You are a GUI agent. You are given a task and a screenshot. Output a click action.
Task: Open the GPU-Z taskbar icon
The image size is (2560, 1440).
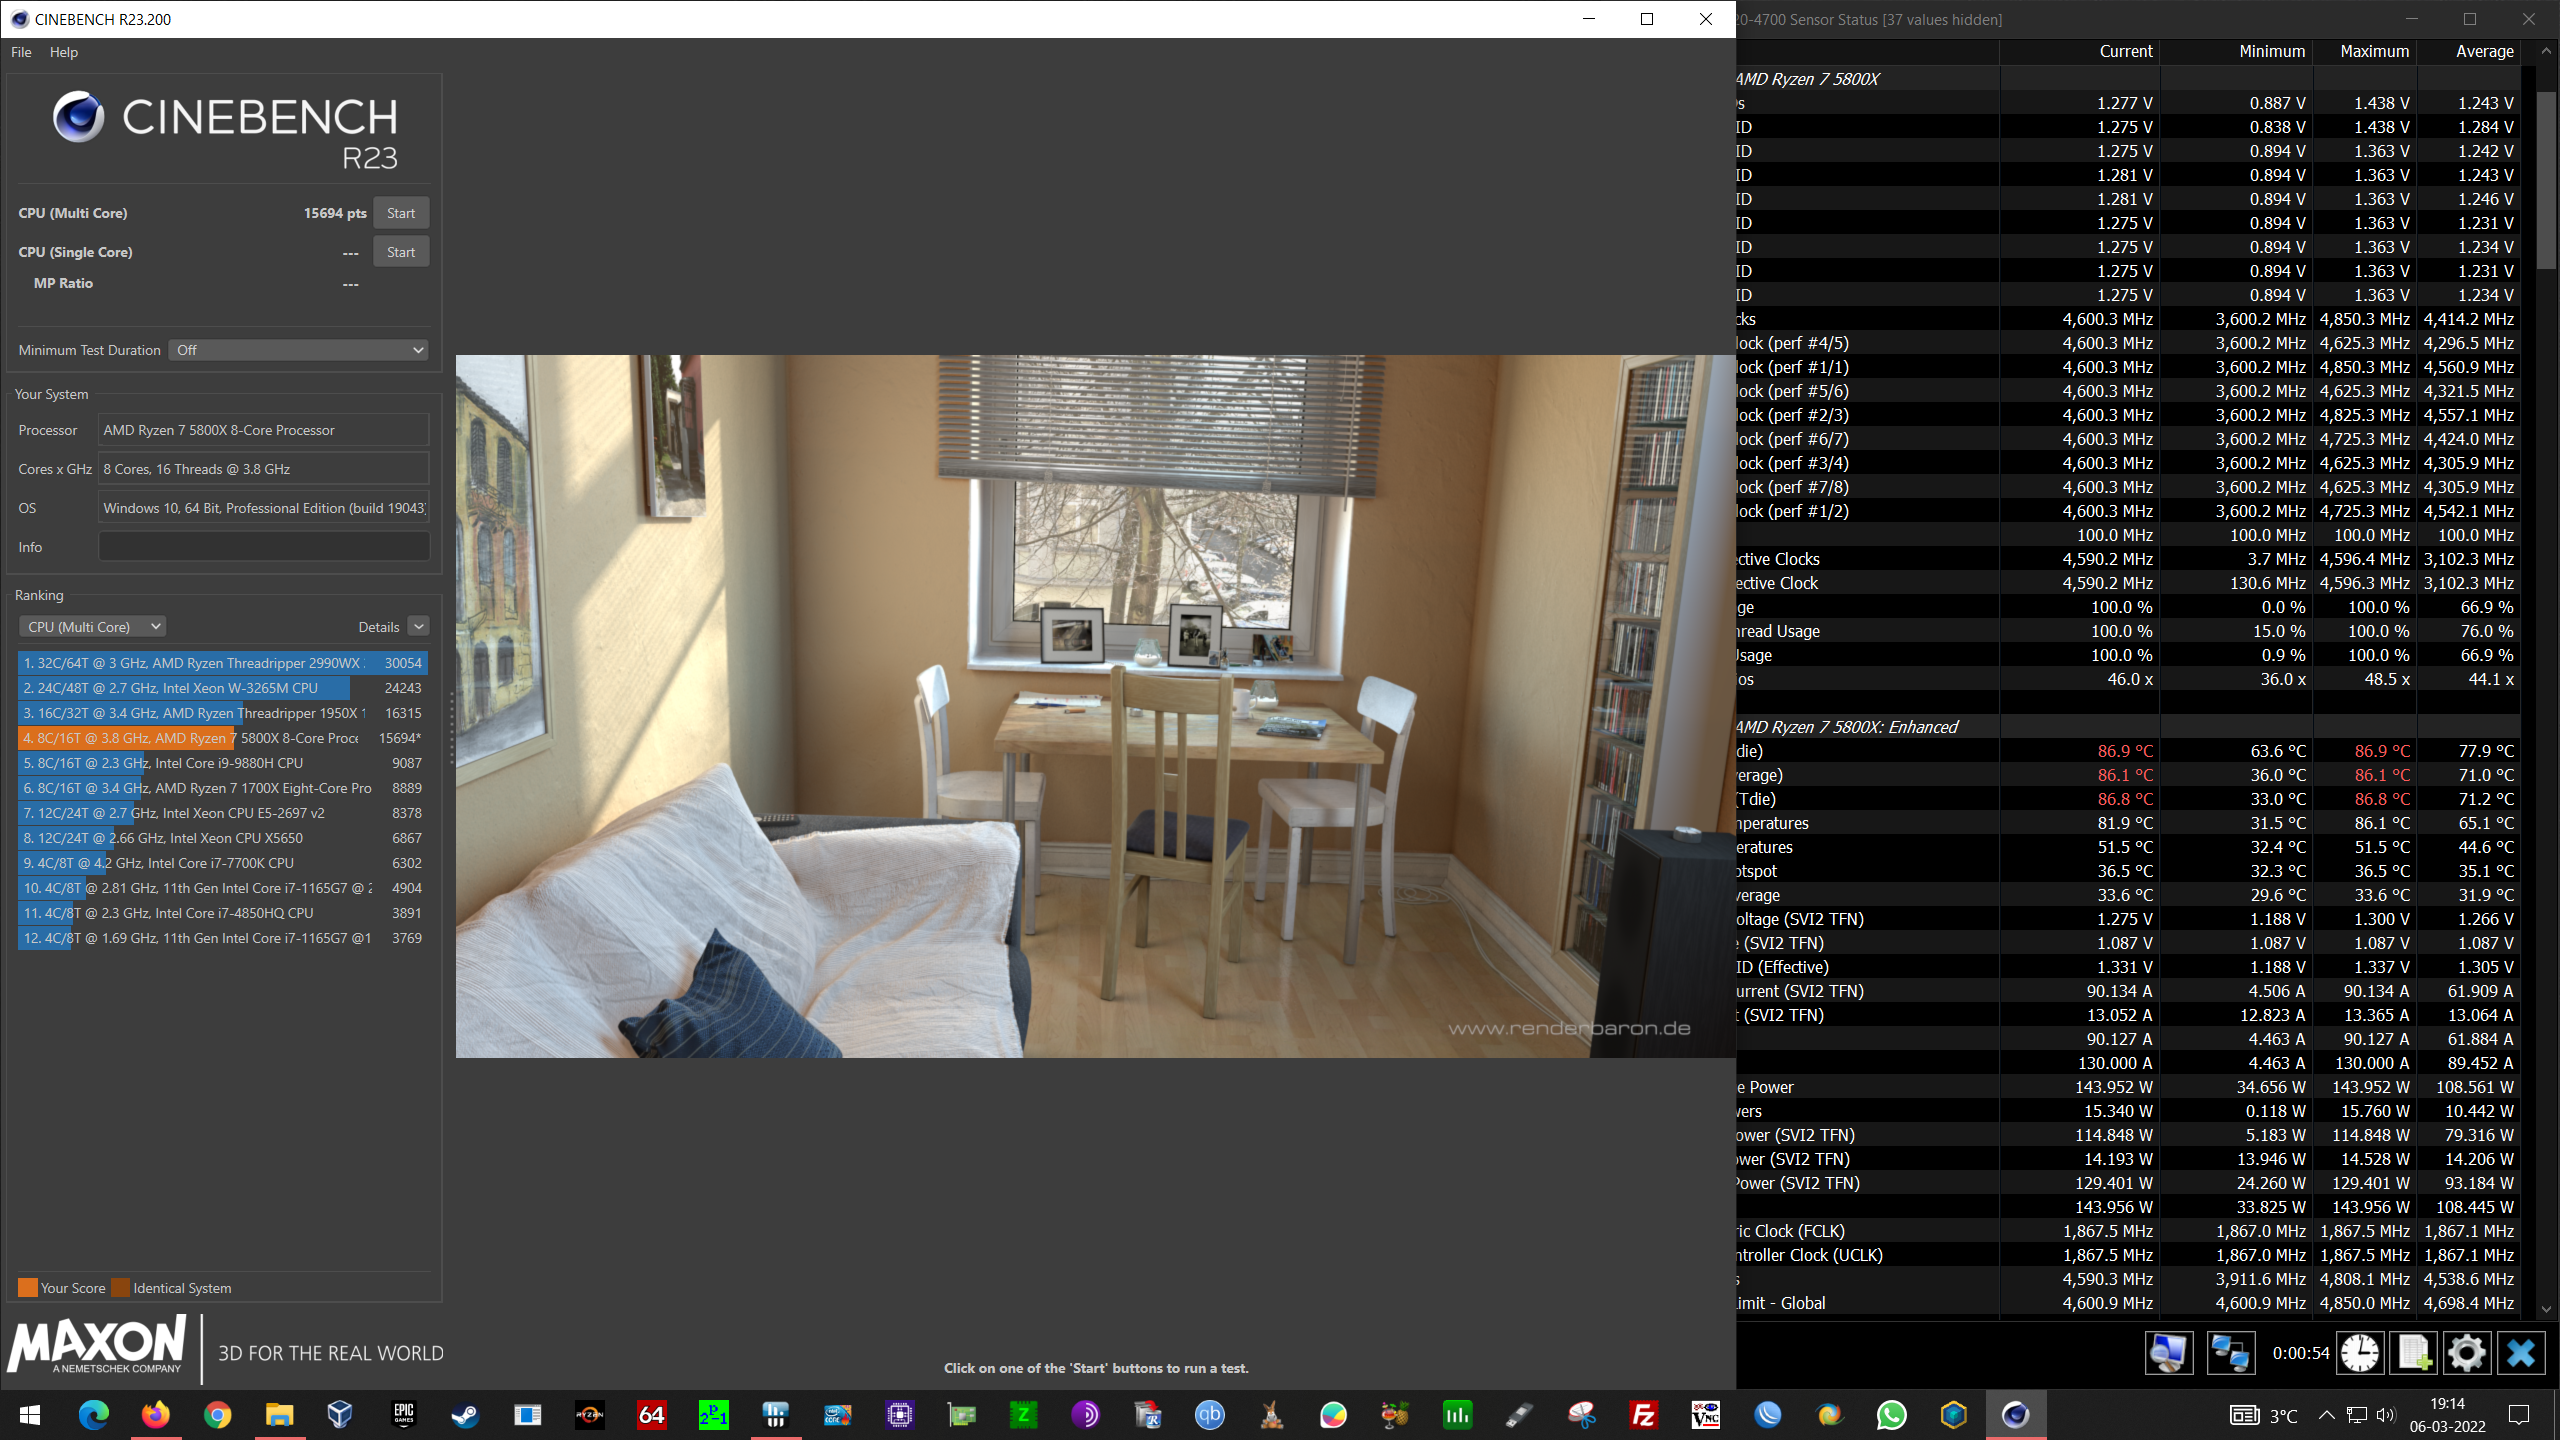coord(962,1415)
